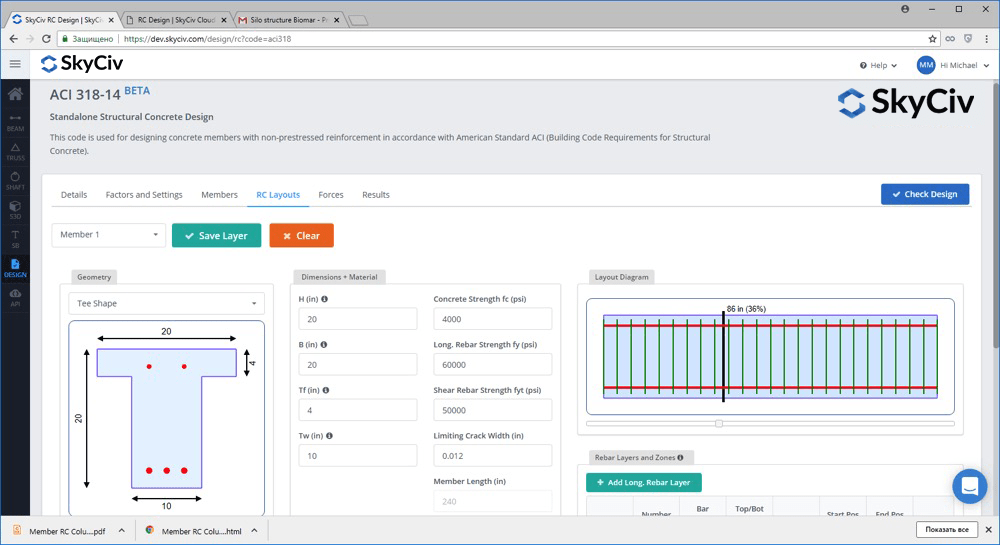Click the Show all downloads button
The width and height of the screenshot is (1000, 545).
[x=946, y=530]
